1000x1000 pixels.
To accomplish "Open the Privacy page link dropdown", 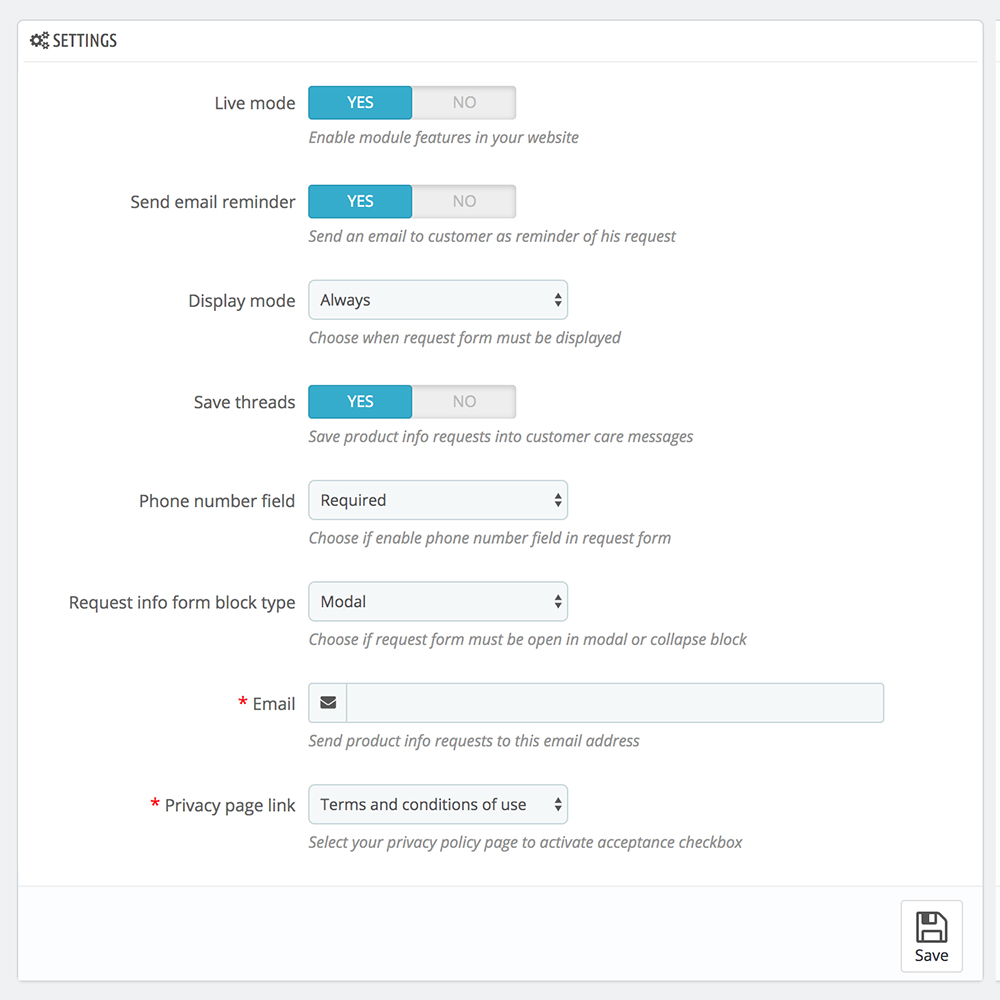I will point(438,805).
